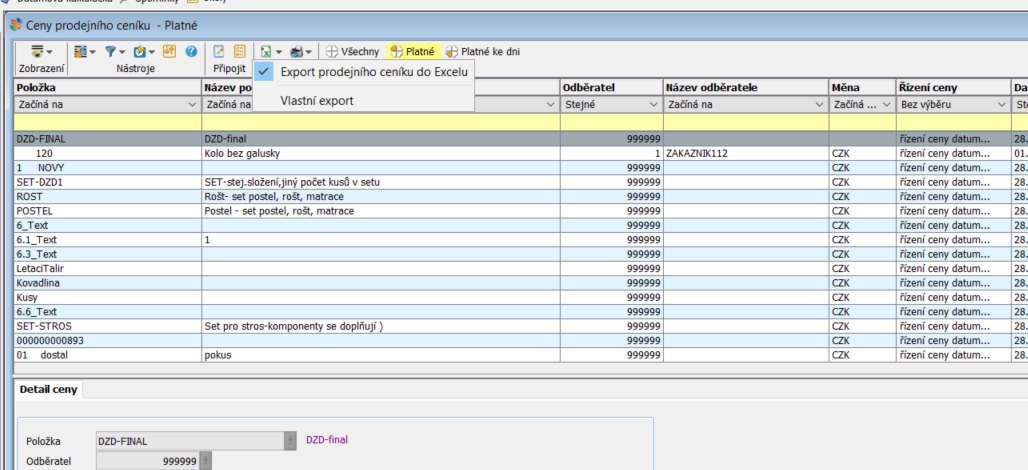1028x470 pixels.
Task: Open the Řízení ceny 'Bez výběru' dropdown
Action: [1001, 104]
